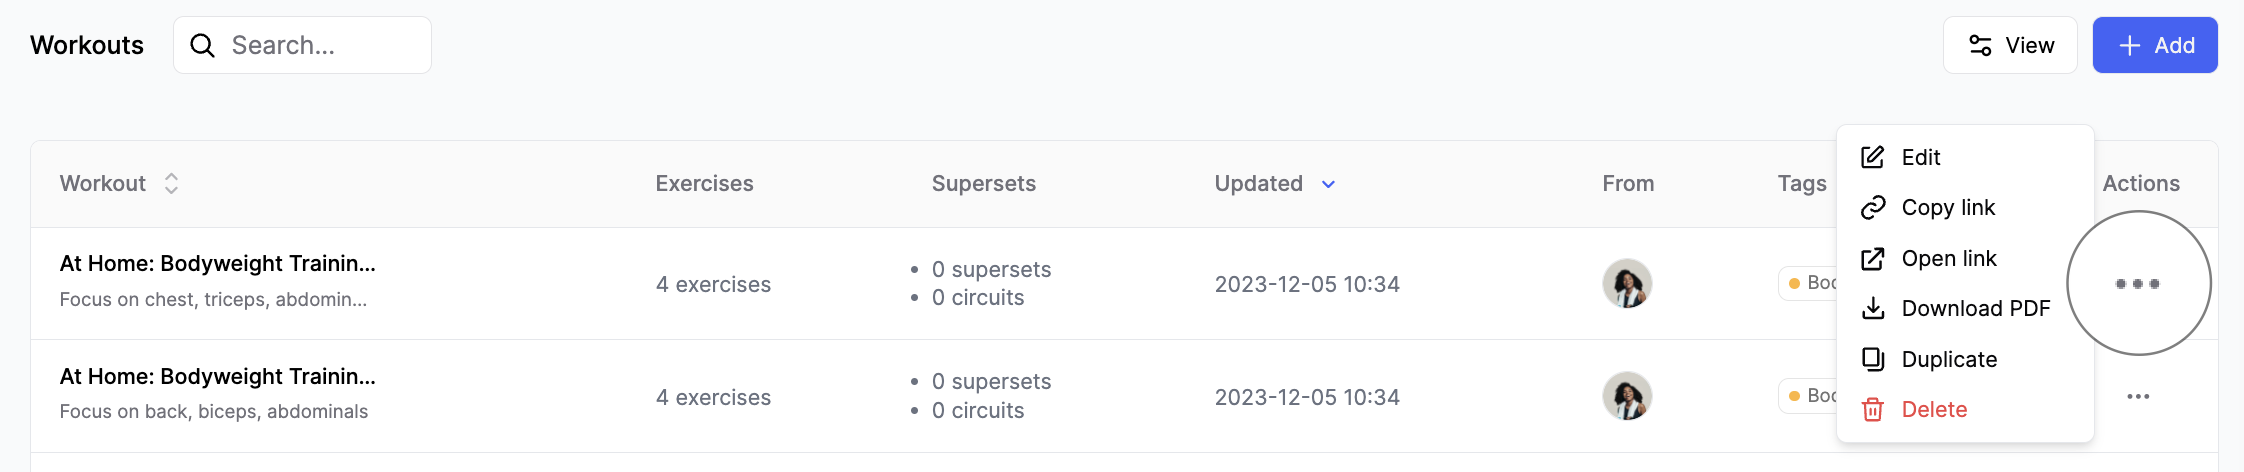The image size is (2244, 472).
Task: Sort by Workout column arrows
Action: (172, 183)
